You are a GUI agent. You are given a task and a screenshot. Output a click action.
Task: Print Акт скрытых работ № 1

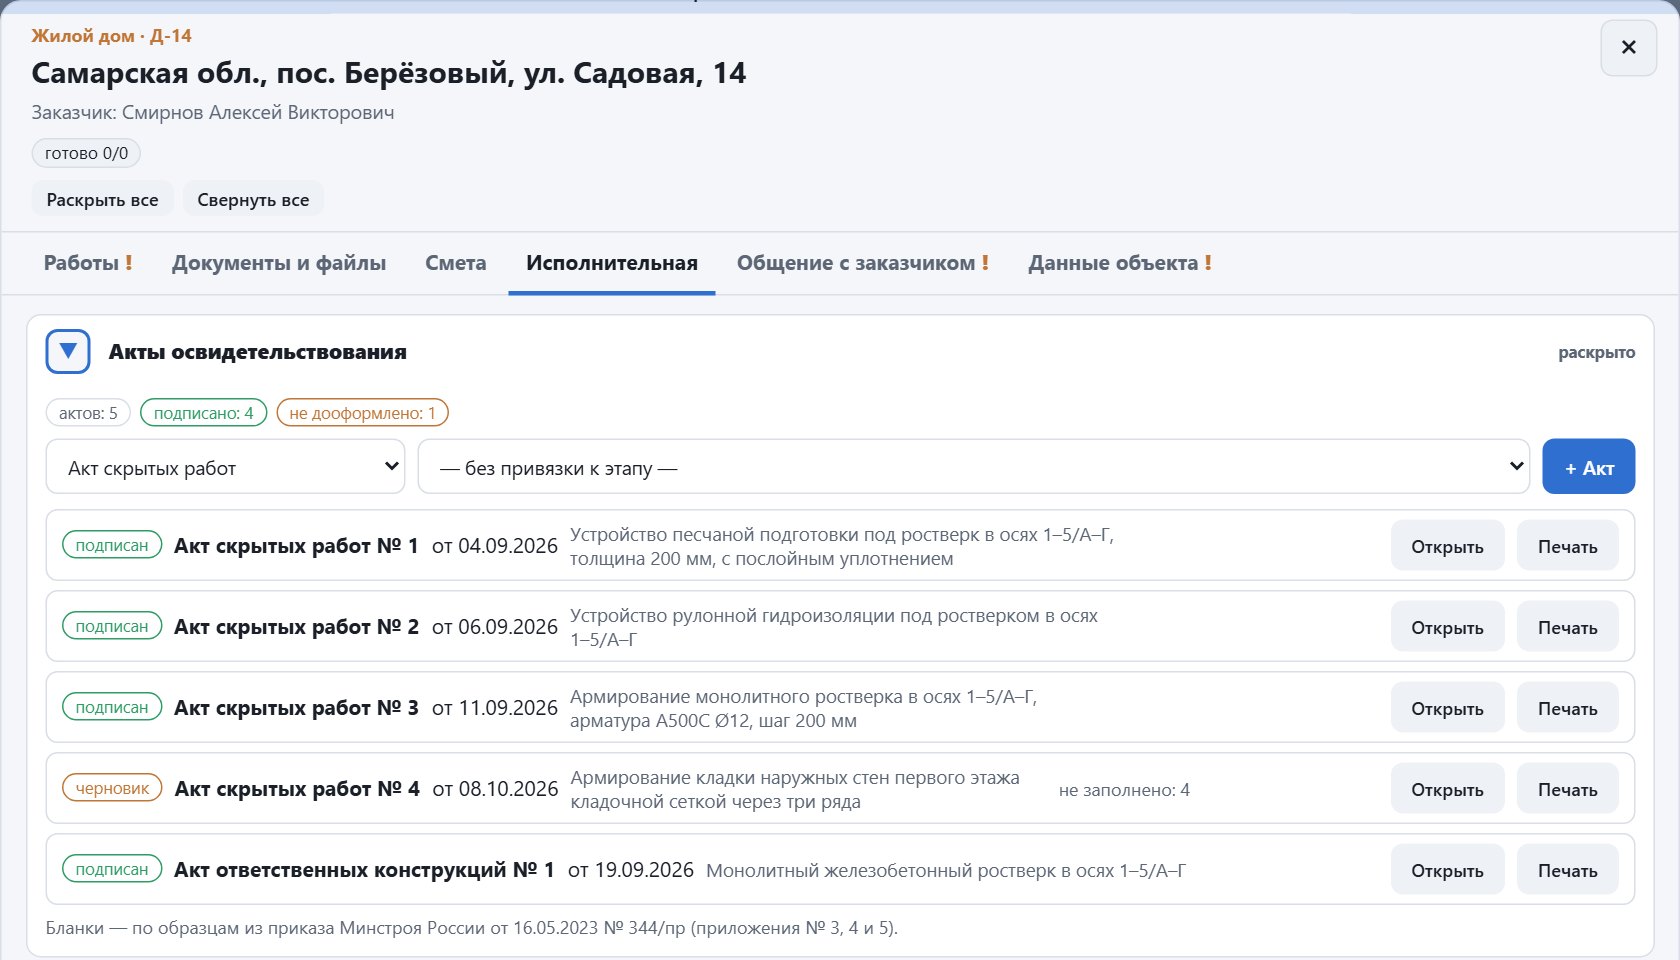click(x=1567, y=546)
